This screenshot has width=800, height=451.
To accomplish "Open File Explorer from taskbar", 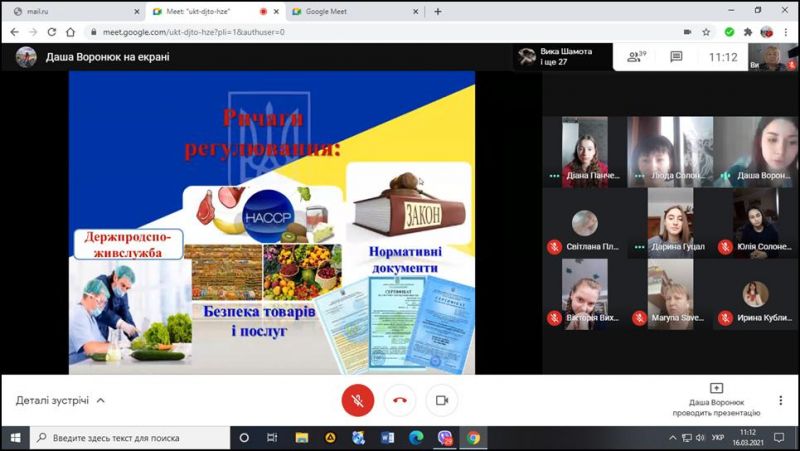I will pyautogui.click(x=302, y=438).
